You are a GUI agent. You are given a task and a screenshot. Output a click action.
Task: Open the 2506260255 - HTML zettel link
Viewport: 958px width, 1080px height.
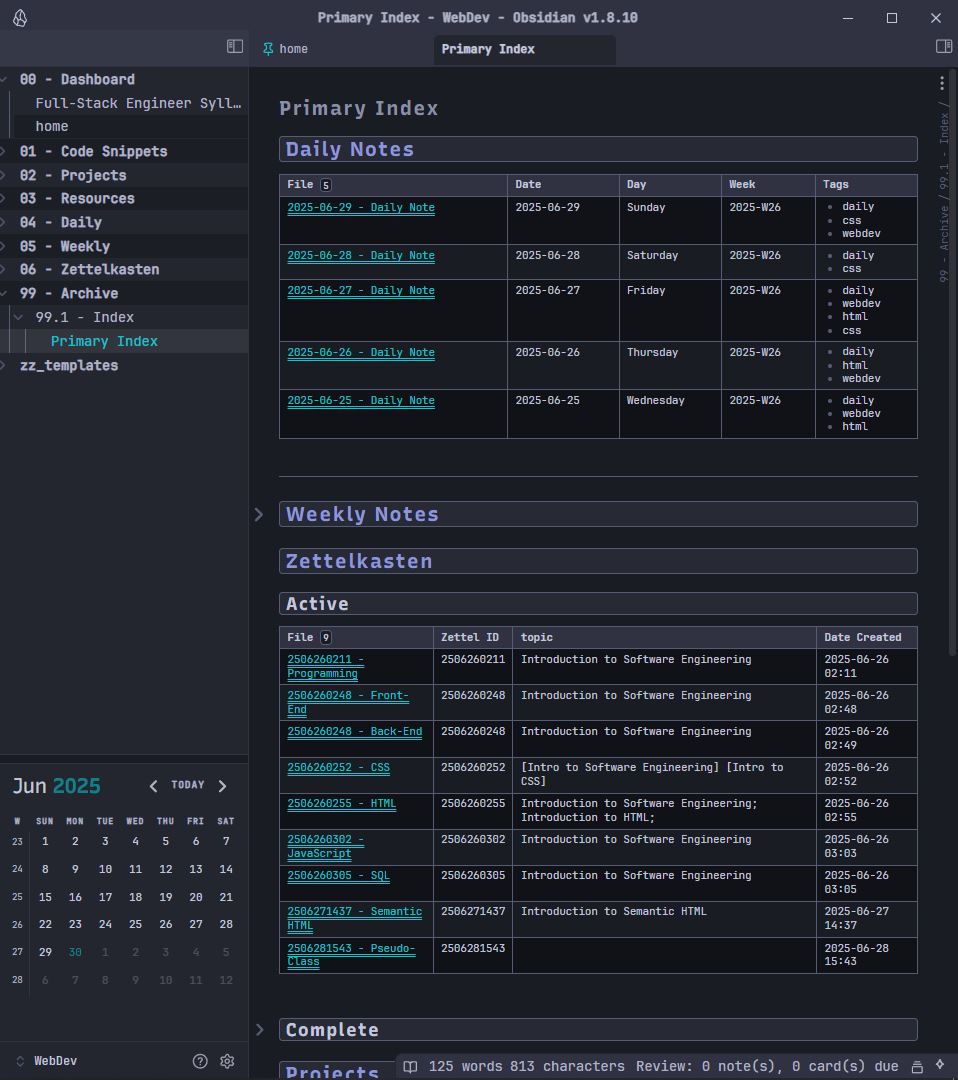click(342, 803)
